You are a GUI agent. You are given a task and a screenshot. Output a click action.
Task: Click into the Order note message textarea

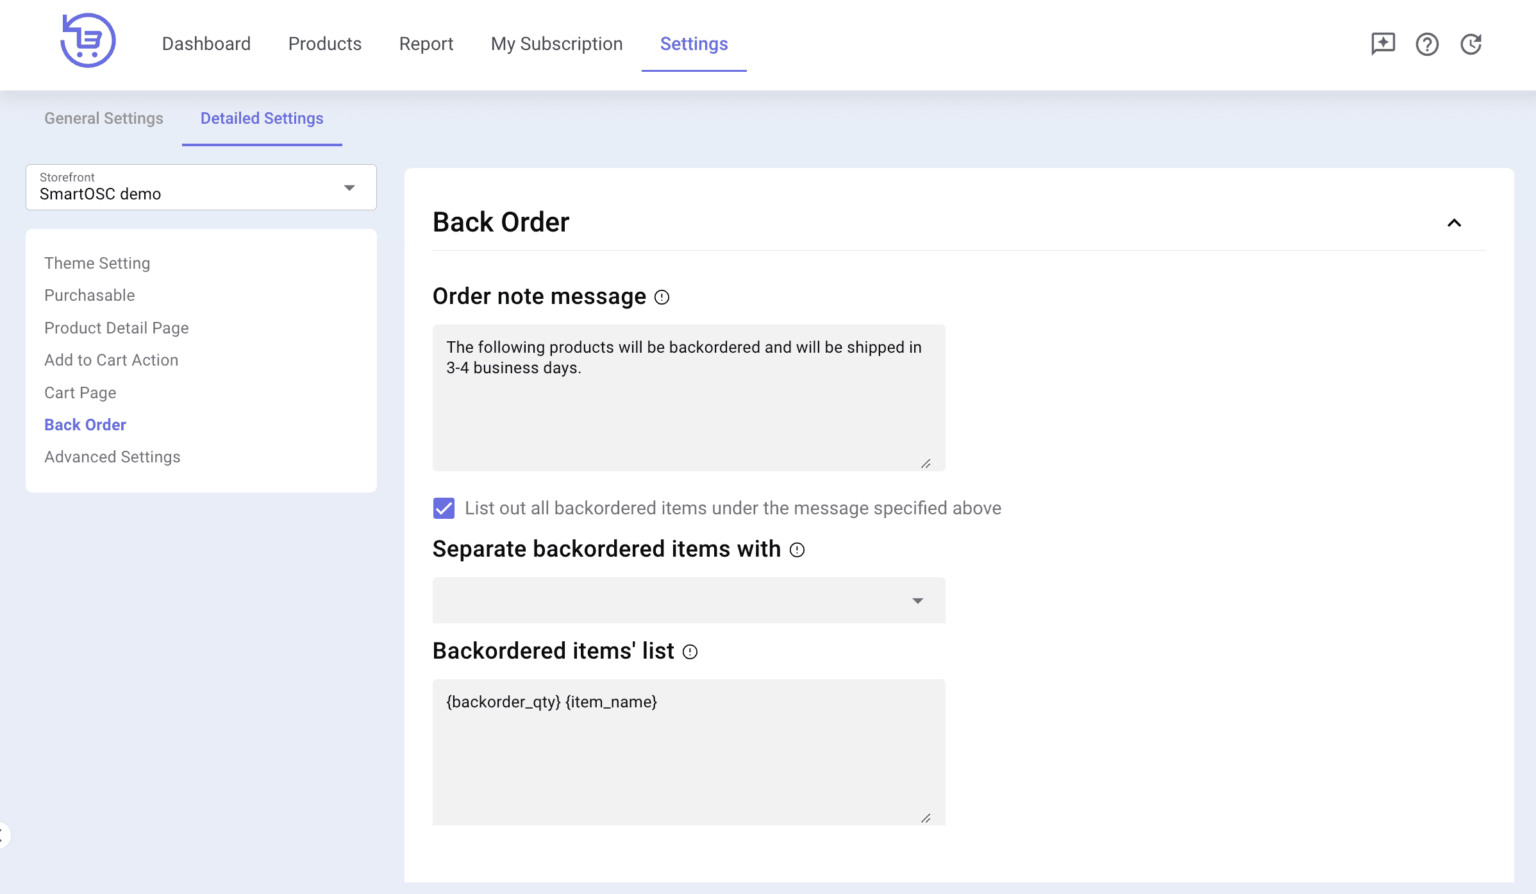point(689,398)
